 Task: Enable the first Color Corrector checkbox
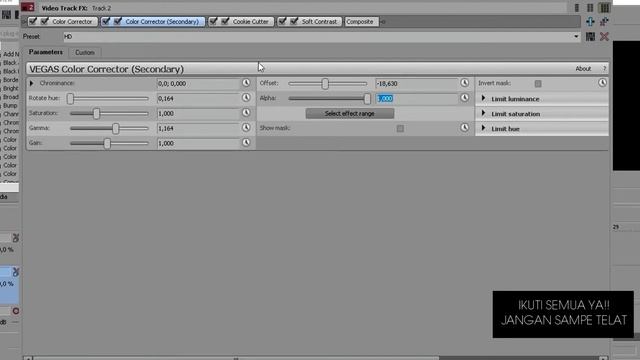(33, 21)
